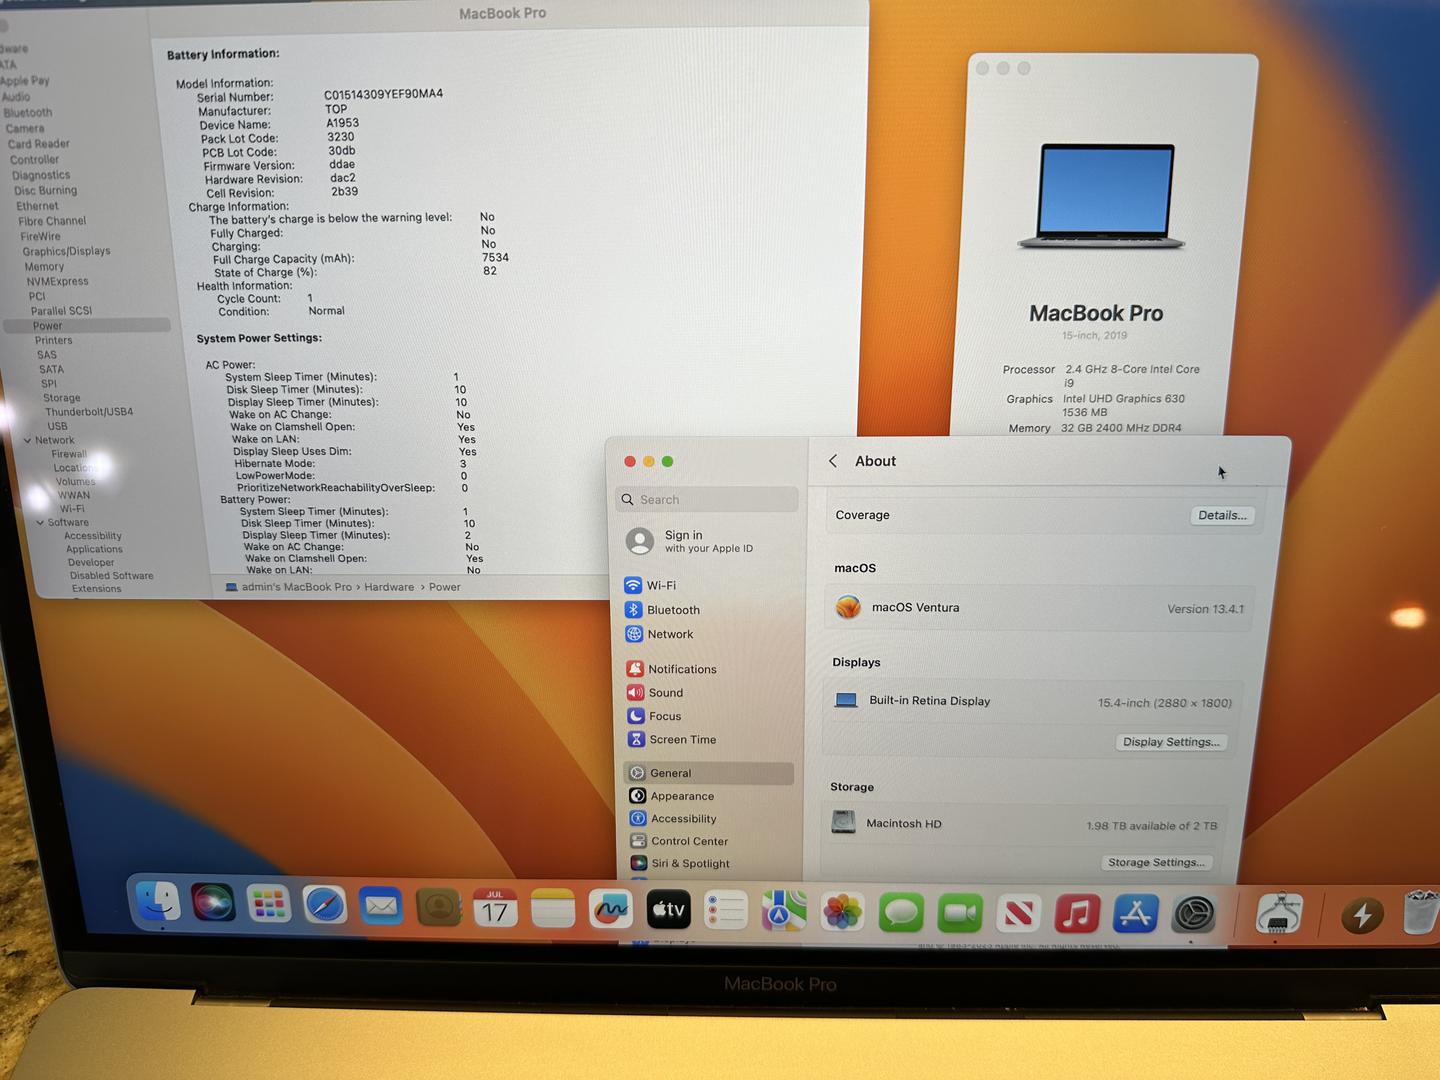1440x1080 pixels.
Task: Select Graphics/Displays in System Information sidebar
Action: [66, 251]
